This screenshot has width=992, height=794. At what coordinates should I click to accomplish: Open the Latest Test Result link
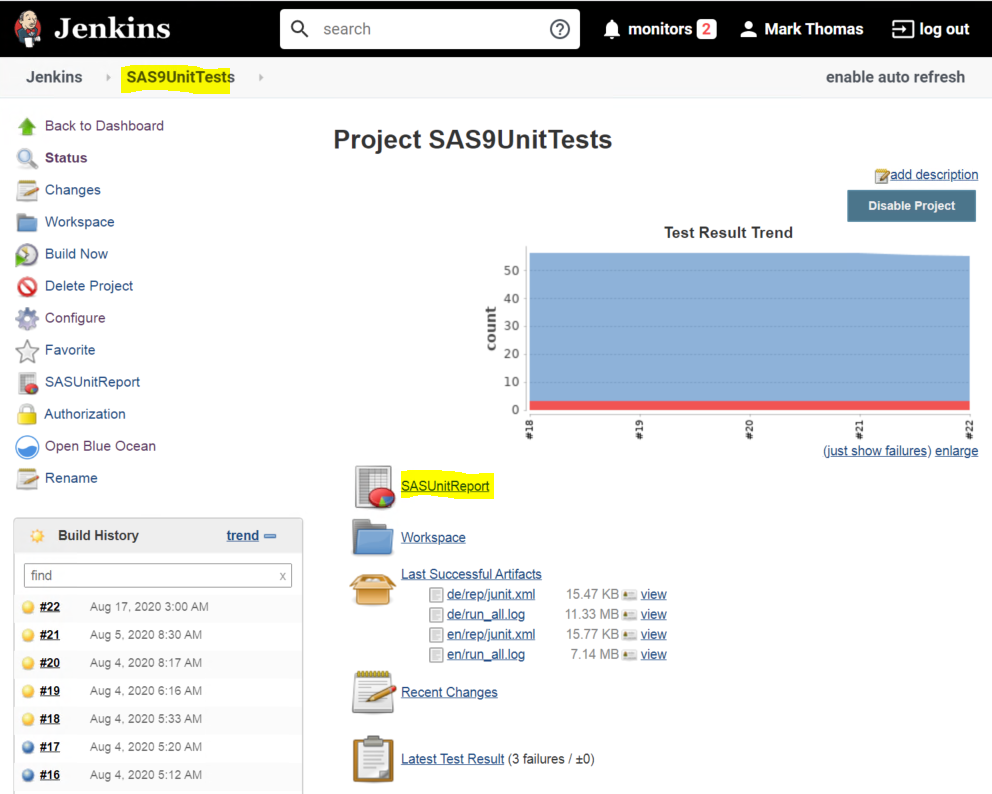click(x=452, y=759)
